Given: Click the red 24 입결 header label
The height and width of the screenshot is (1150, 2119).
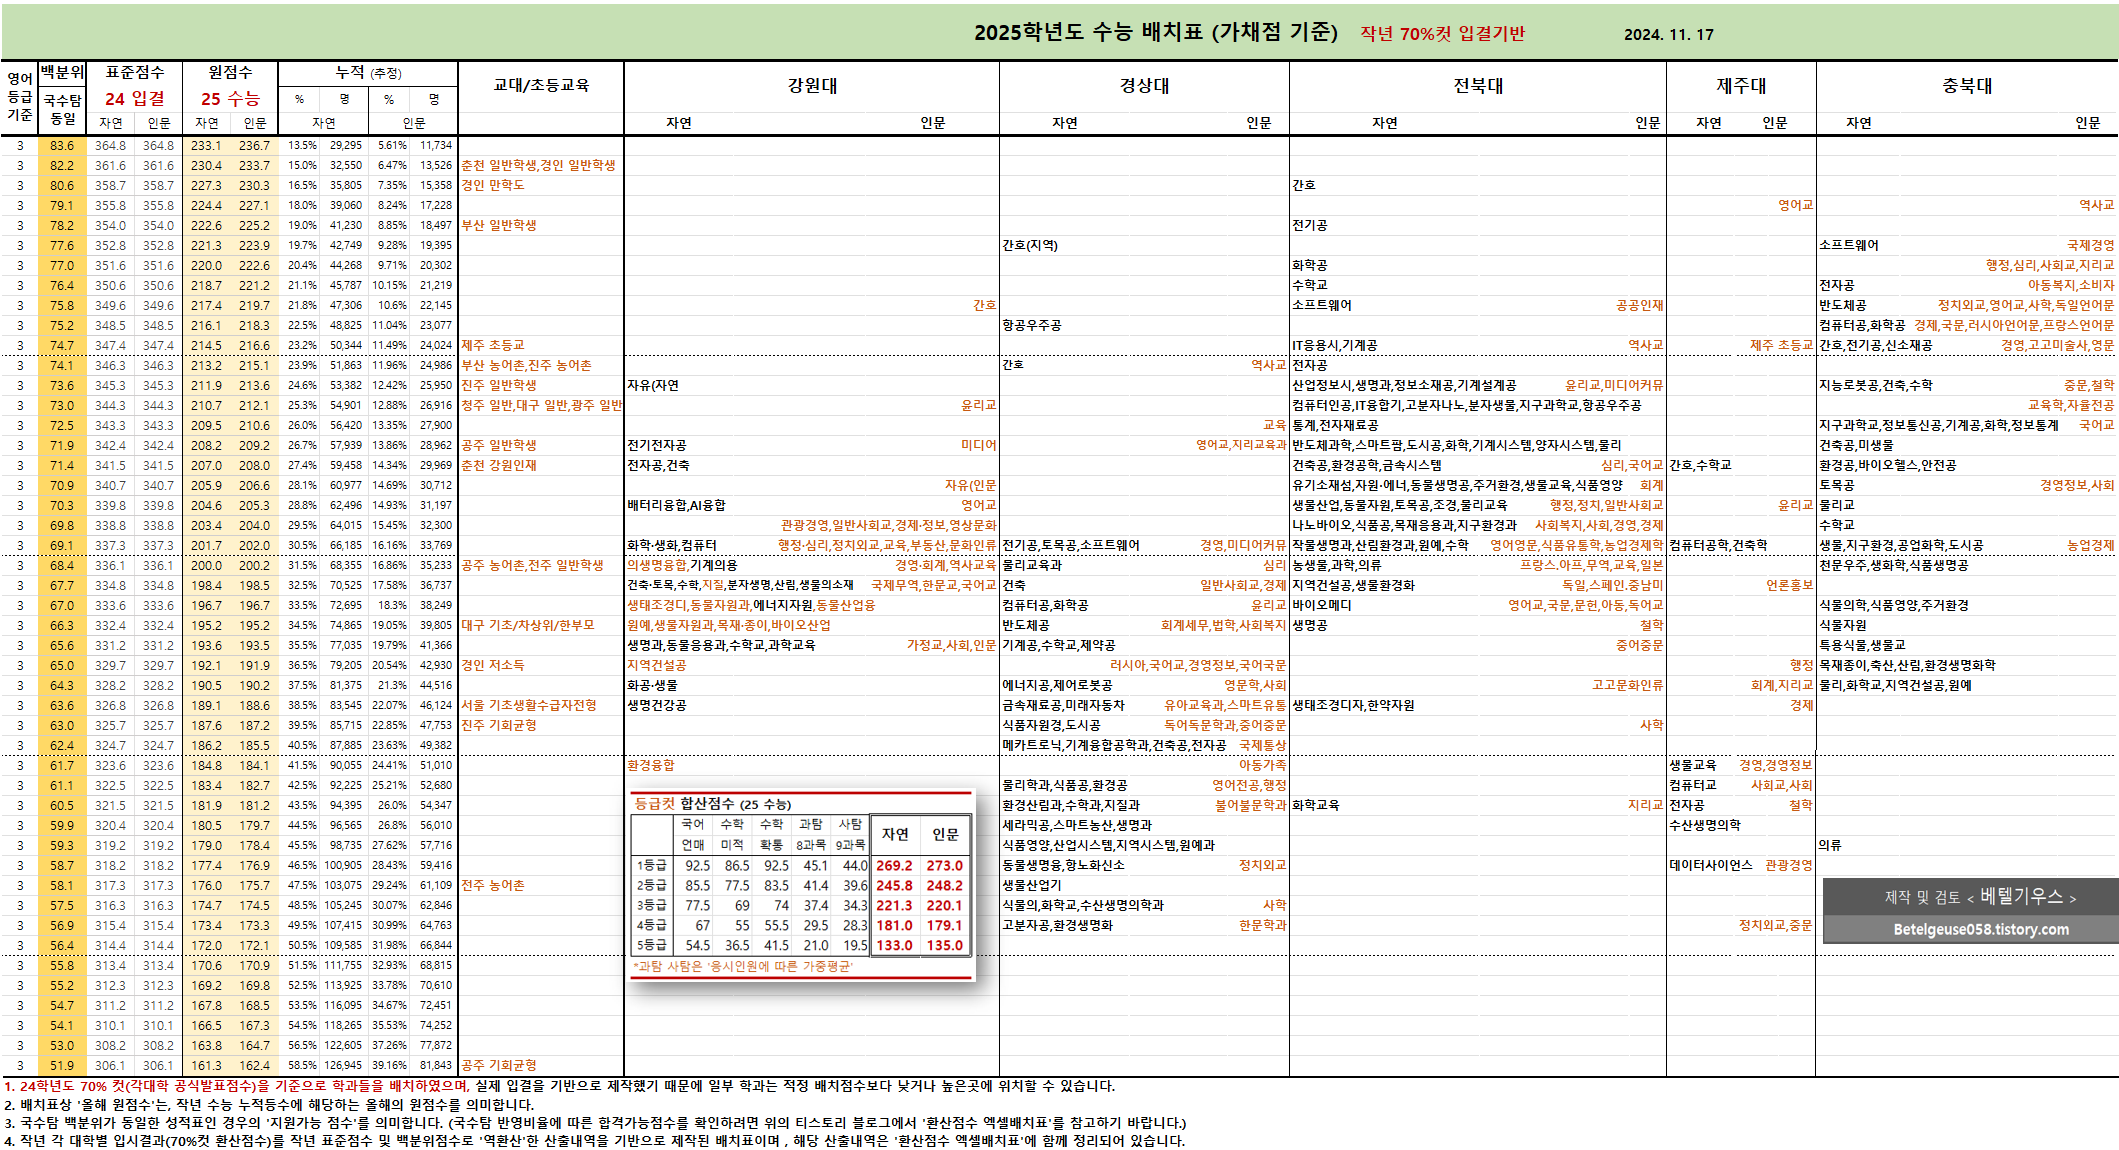Looking at the screenshot, I should click(134, 98).
